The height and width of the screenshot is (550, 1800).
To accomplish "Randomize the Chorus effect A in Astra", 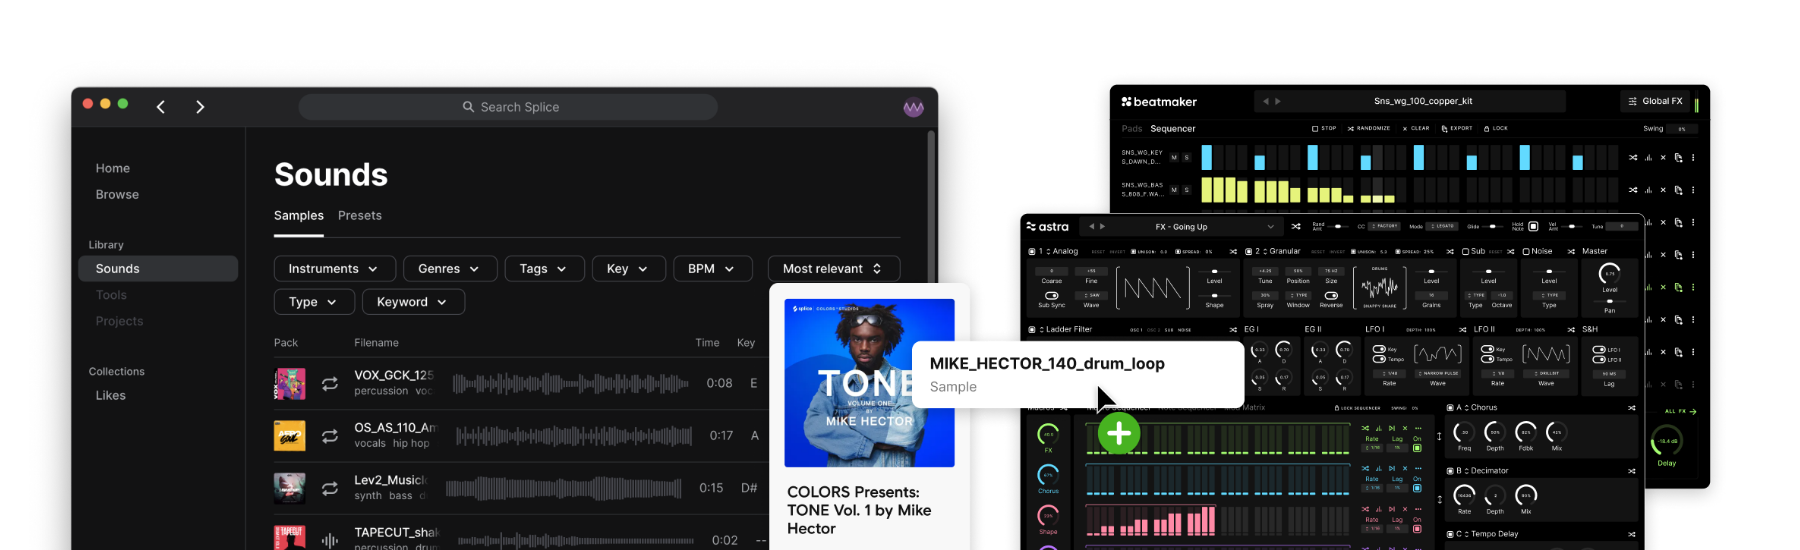I will 1631,408.
